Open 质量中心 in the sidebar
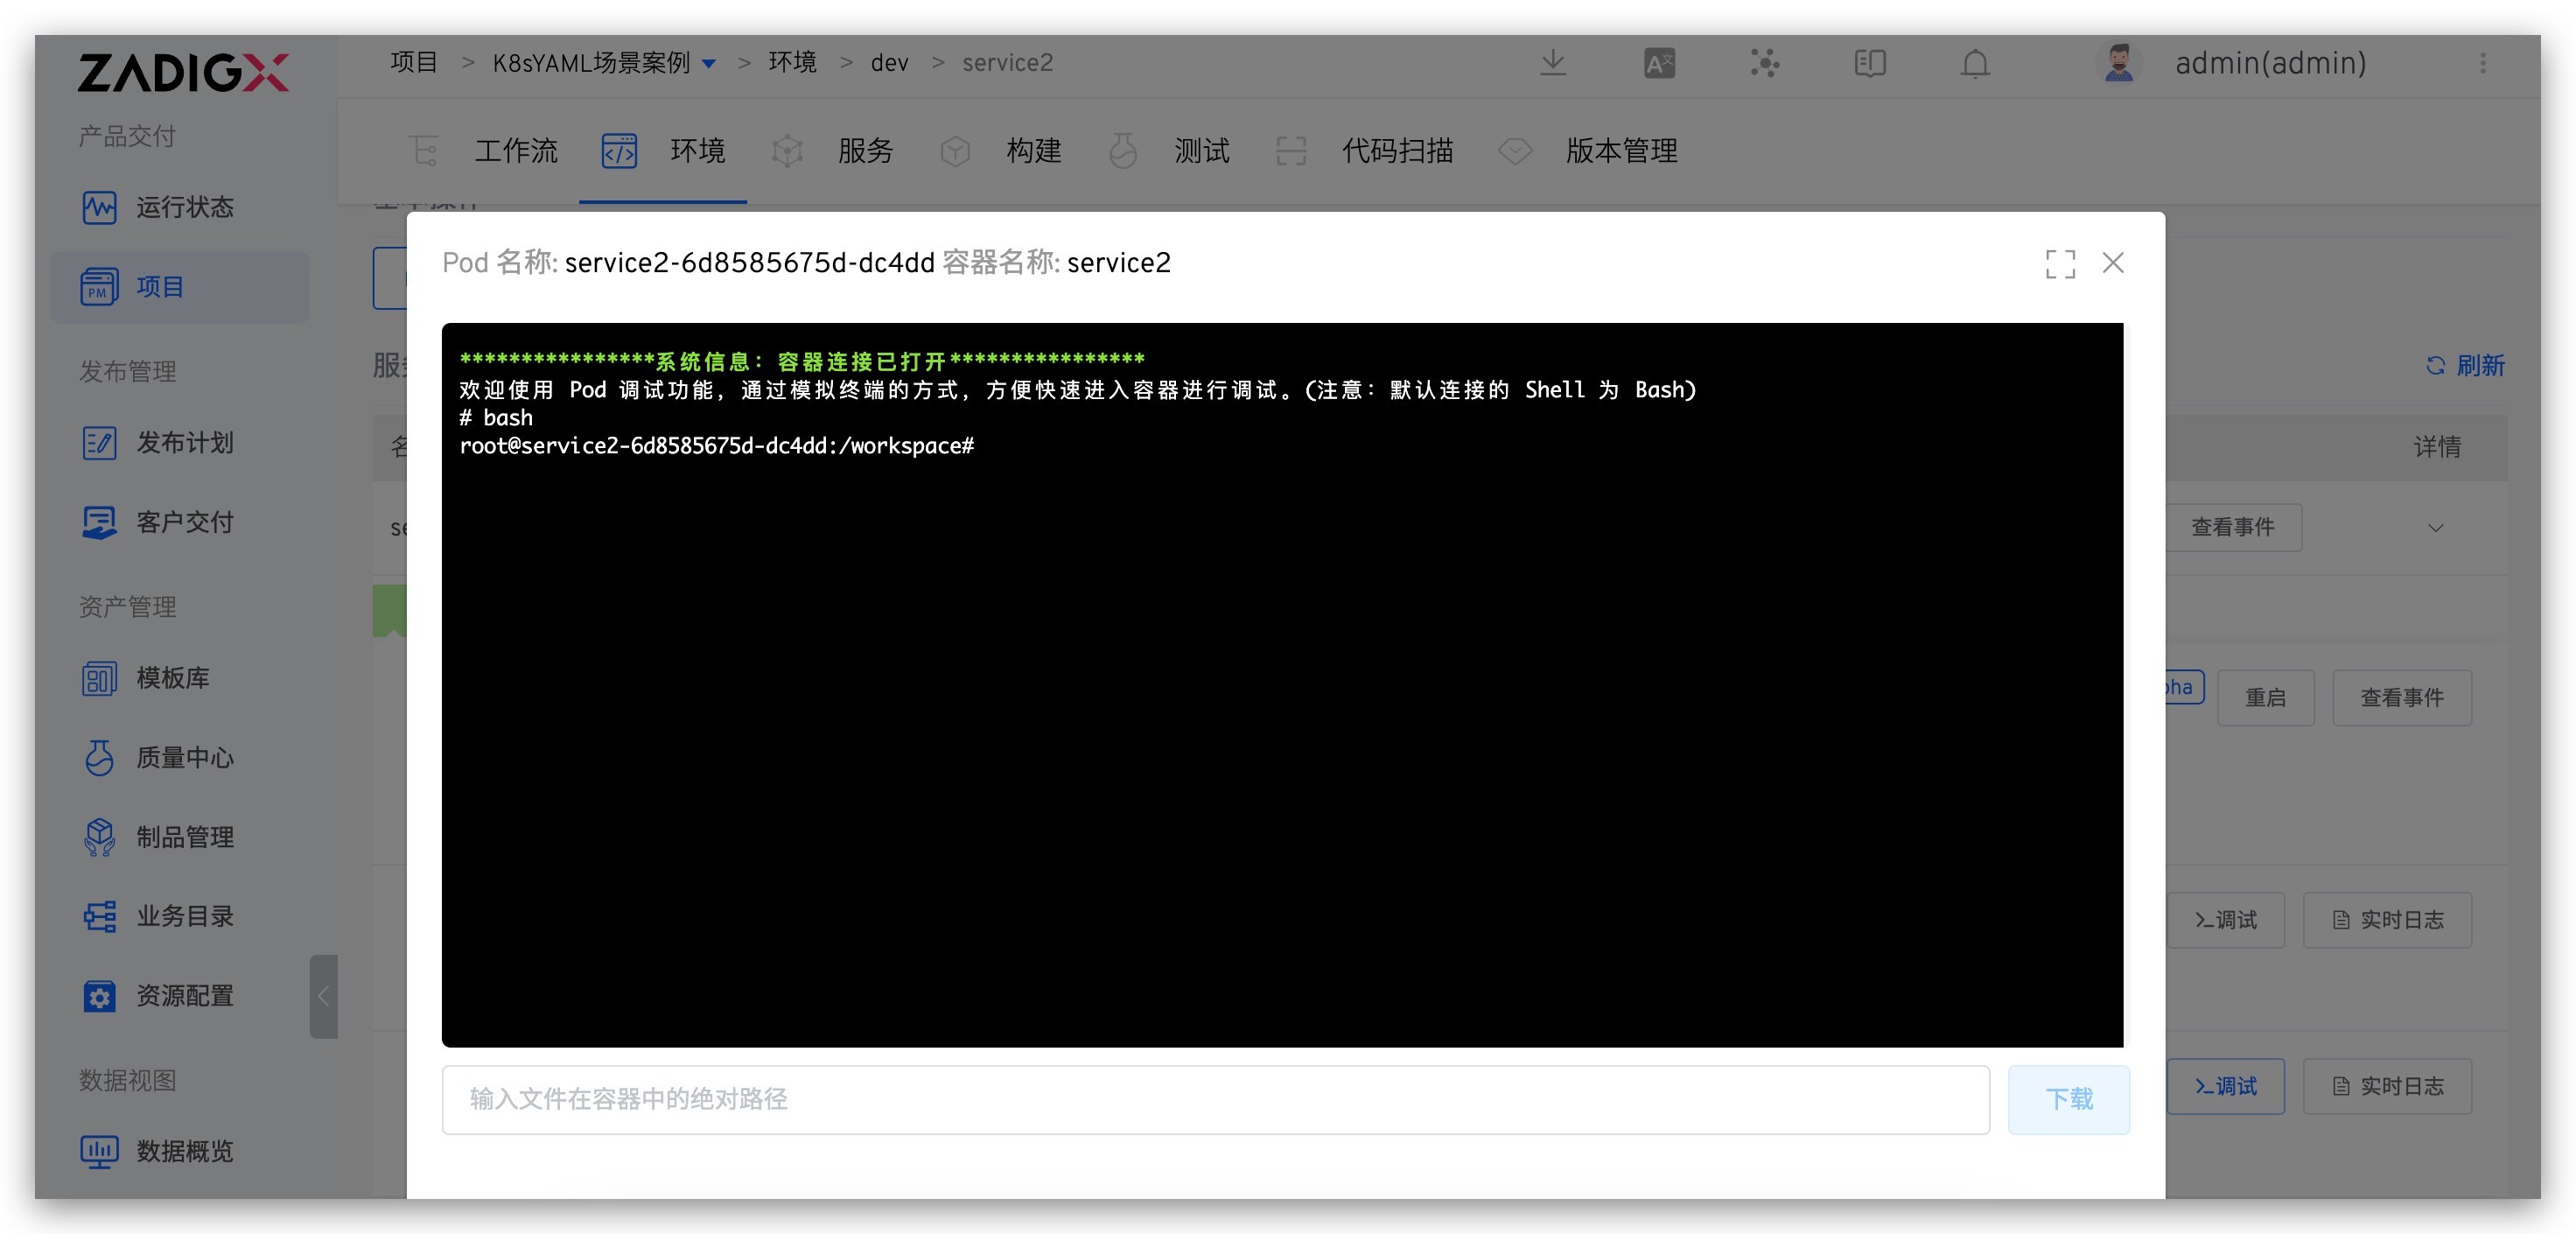The image size is (2576, 1234). [x=180, y=757]
